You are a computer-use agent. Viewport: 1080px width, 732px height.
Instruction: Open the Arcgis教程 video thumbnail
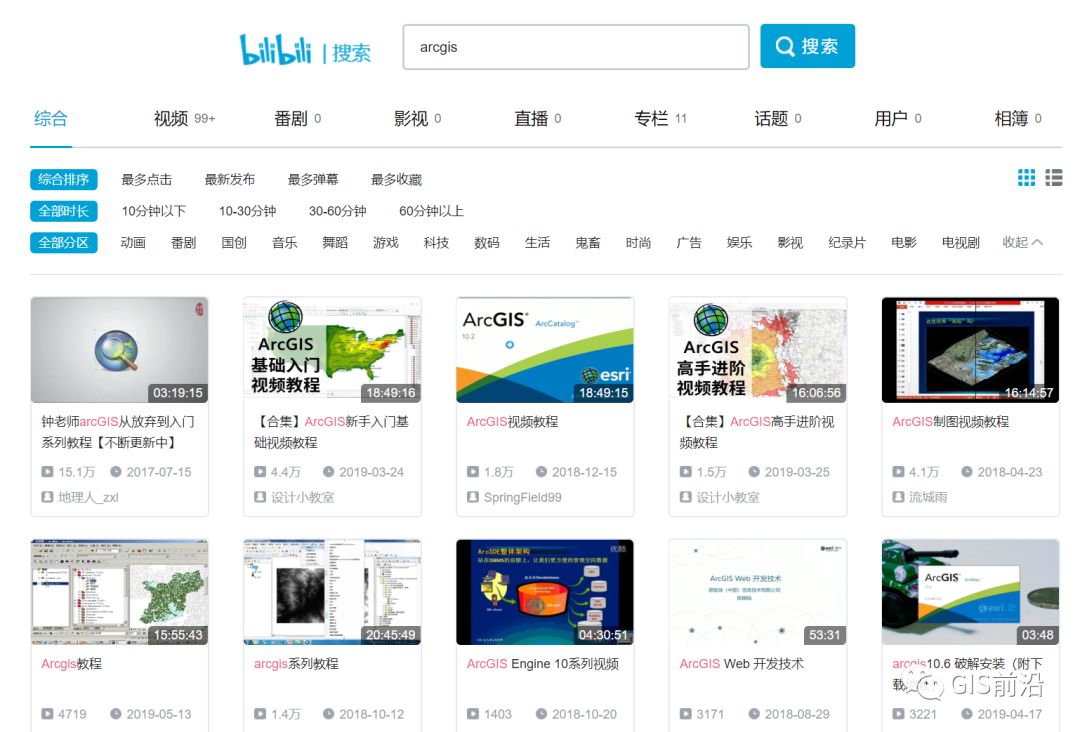click(119, 592)
